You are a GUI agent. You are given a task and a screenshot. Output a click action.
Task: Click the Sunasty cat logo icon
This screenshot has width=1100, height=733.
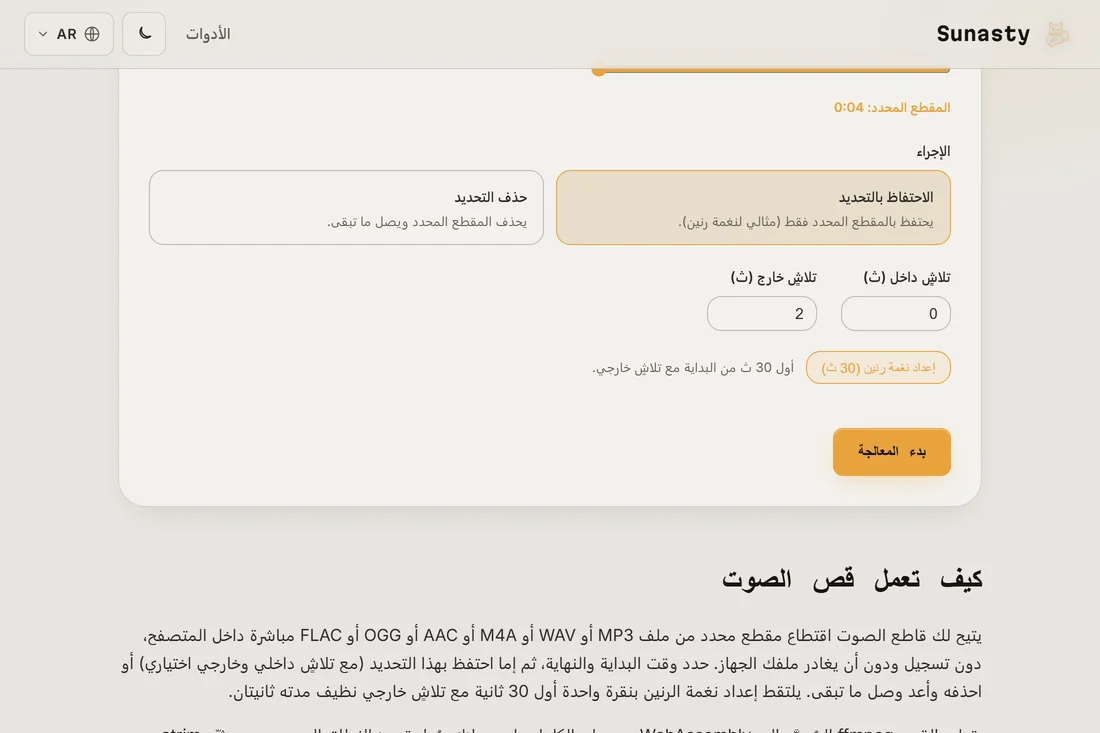coord(1058,34)
